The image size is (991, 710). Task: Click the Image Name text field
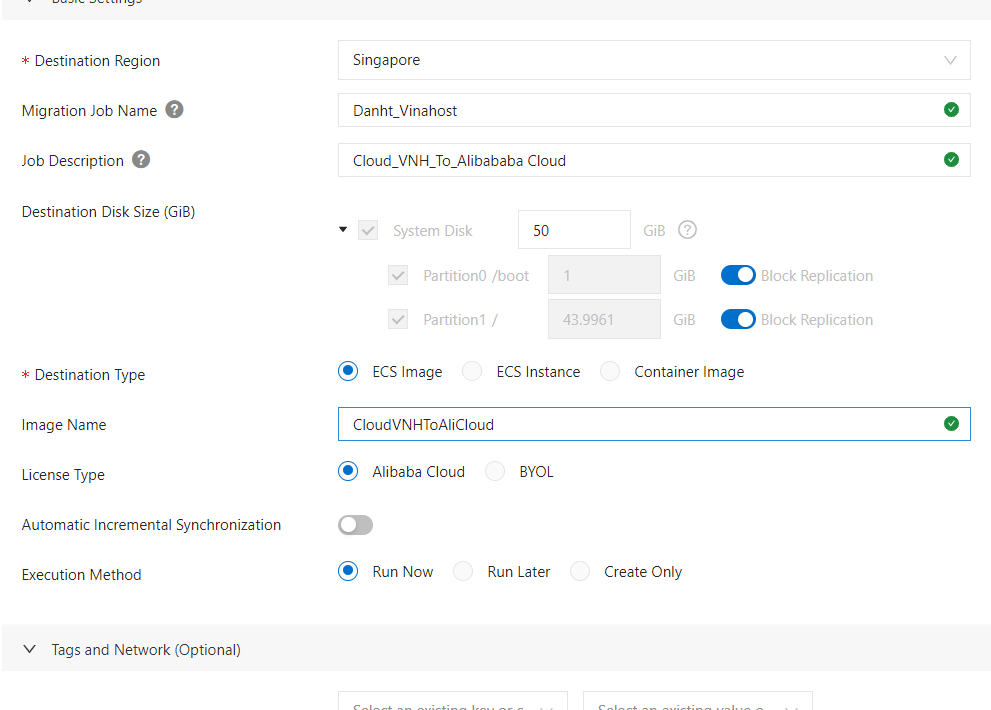pos(640,424)
